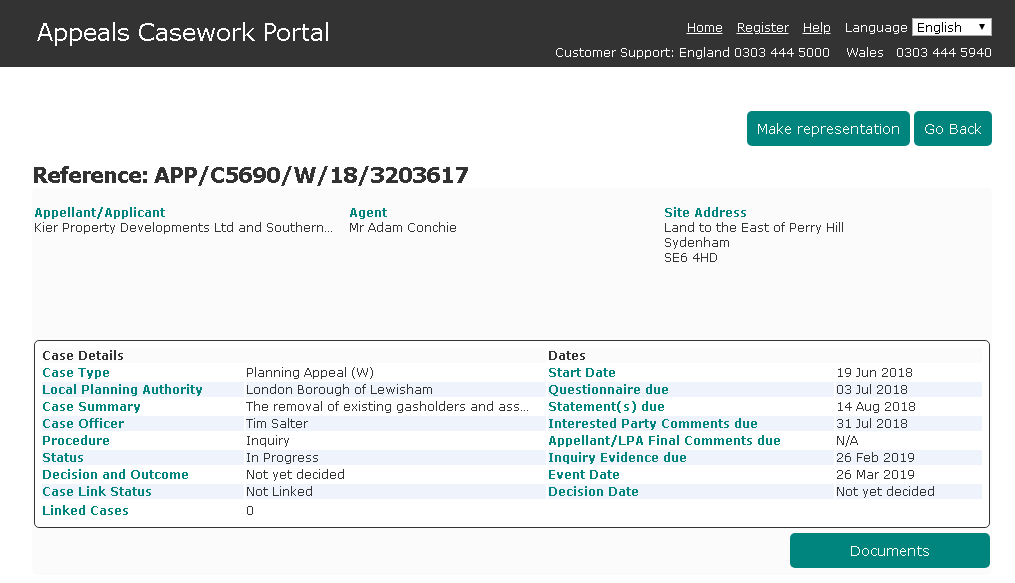Screen dimensions: 1015x583
Task: Go to the Home link
Action: [x=704, y=28]
